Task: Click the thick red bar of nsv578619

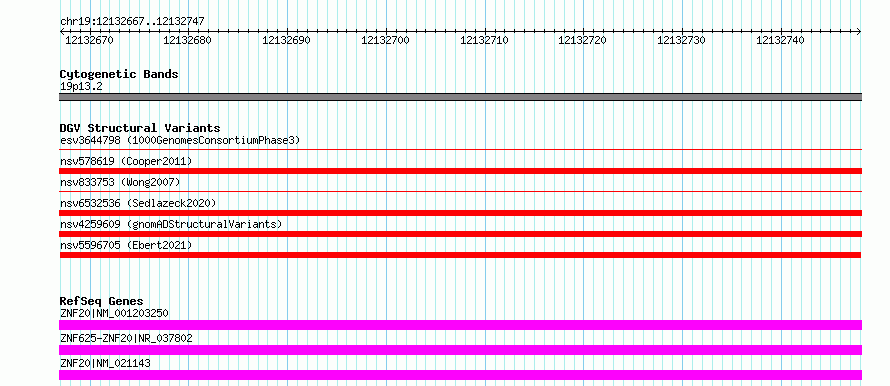Action: 460,171
